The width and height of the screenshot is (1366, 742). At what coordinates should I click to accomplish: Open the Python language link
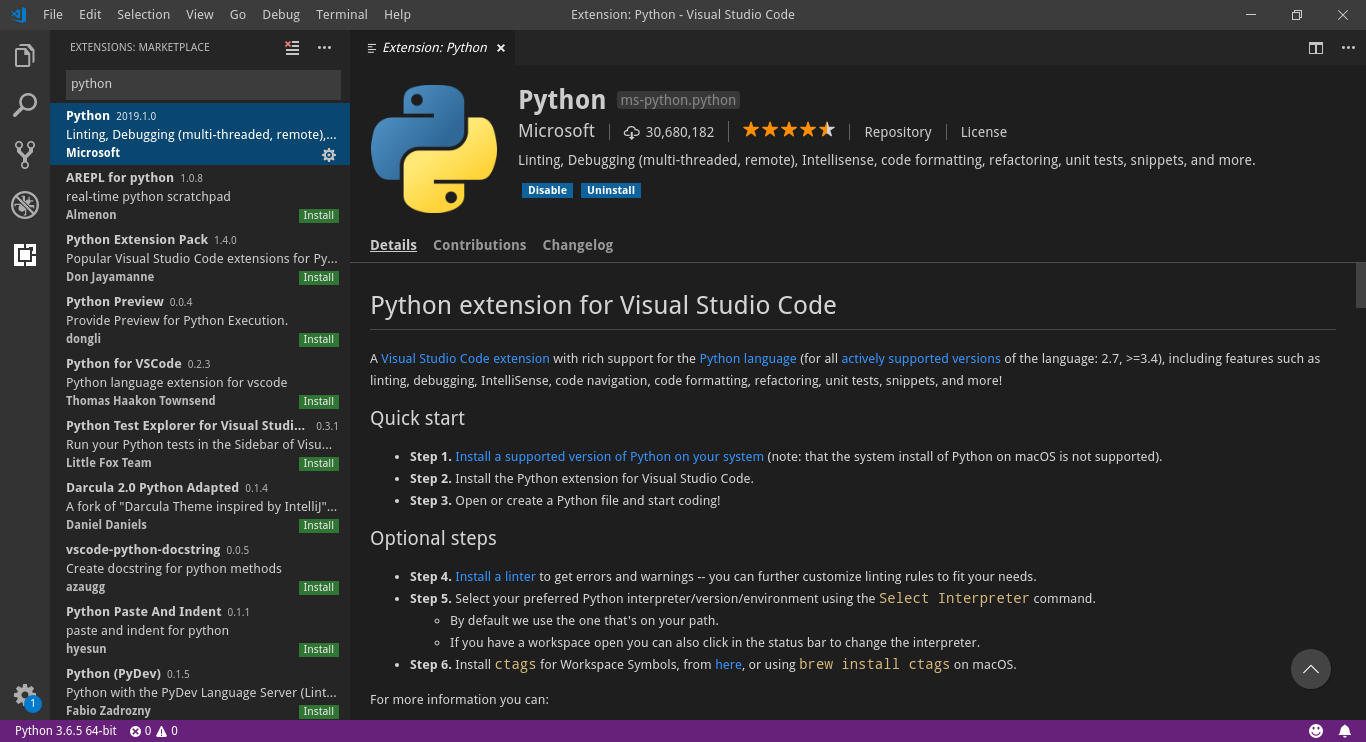pyautogui.click(x=748, y=358)
